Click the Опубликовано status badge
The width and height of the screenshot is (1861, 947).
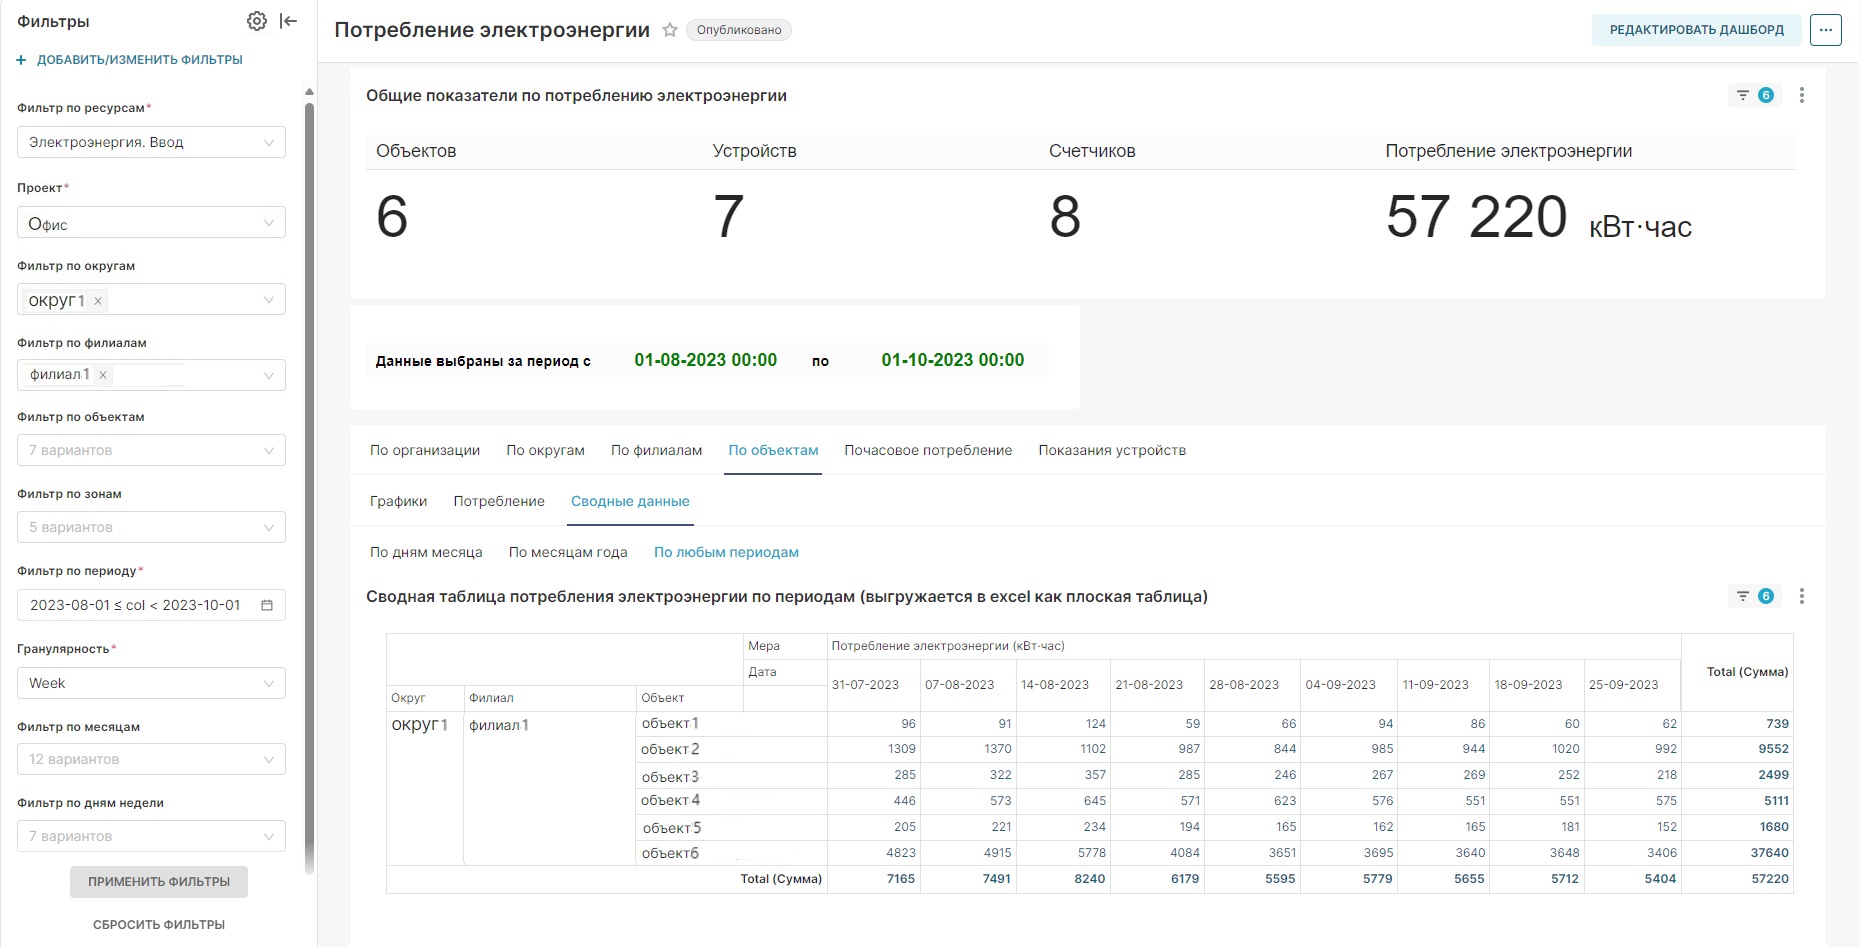739,30
